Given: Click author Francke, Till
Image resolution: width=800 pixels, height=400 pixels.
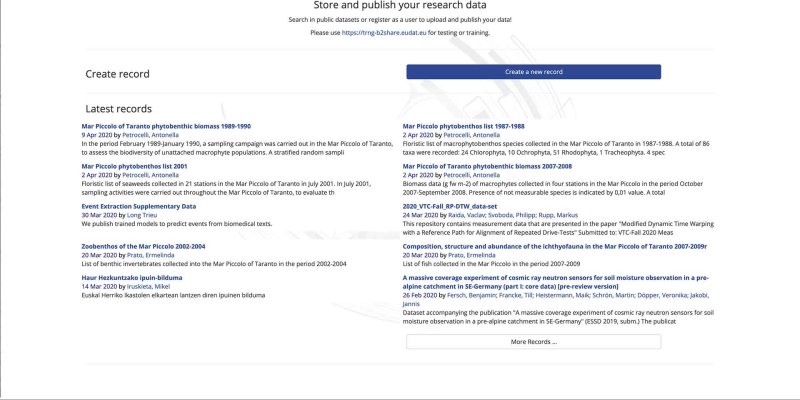Looking at the screenshot, I should pos(515,295).
